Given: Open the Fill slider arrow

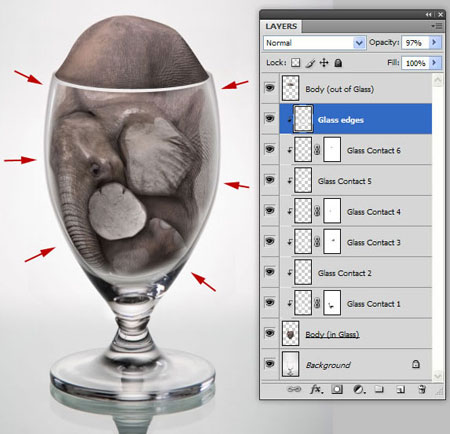Looking at the screenshot, I should 434,63.
